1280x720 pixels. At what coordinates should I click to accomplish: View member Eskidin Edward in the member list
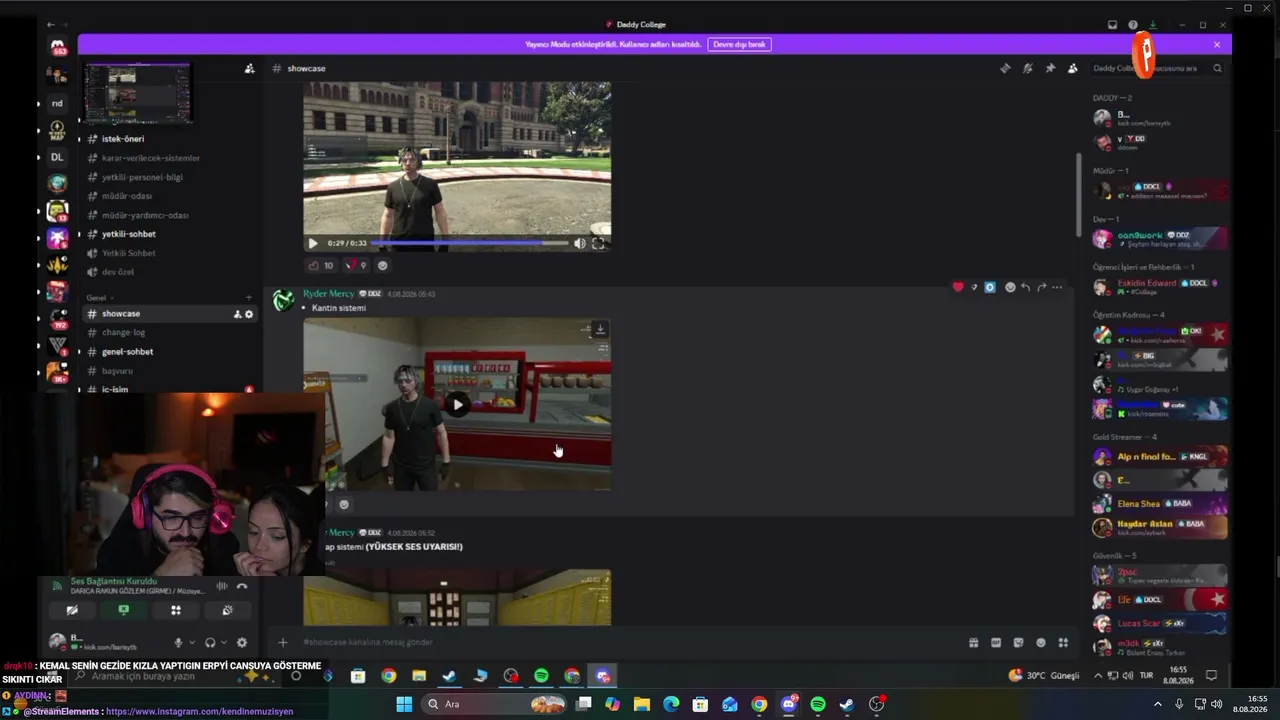click(1160, 287)
